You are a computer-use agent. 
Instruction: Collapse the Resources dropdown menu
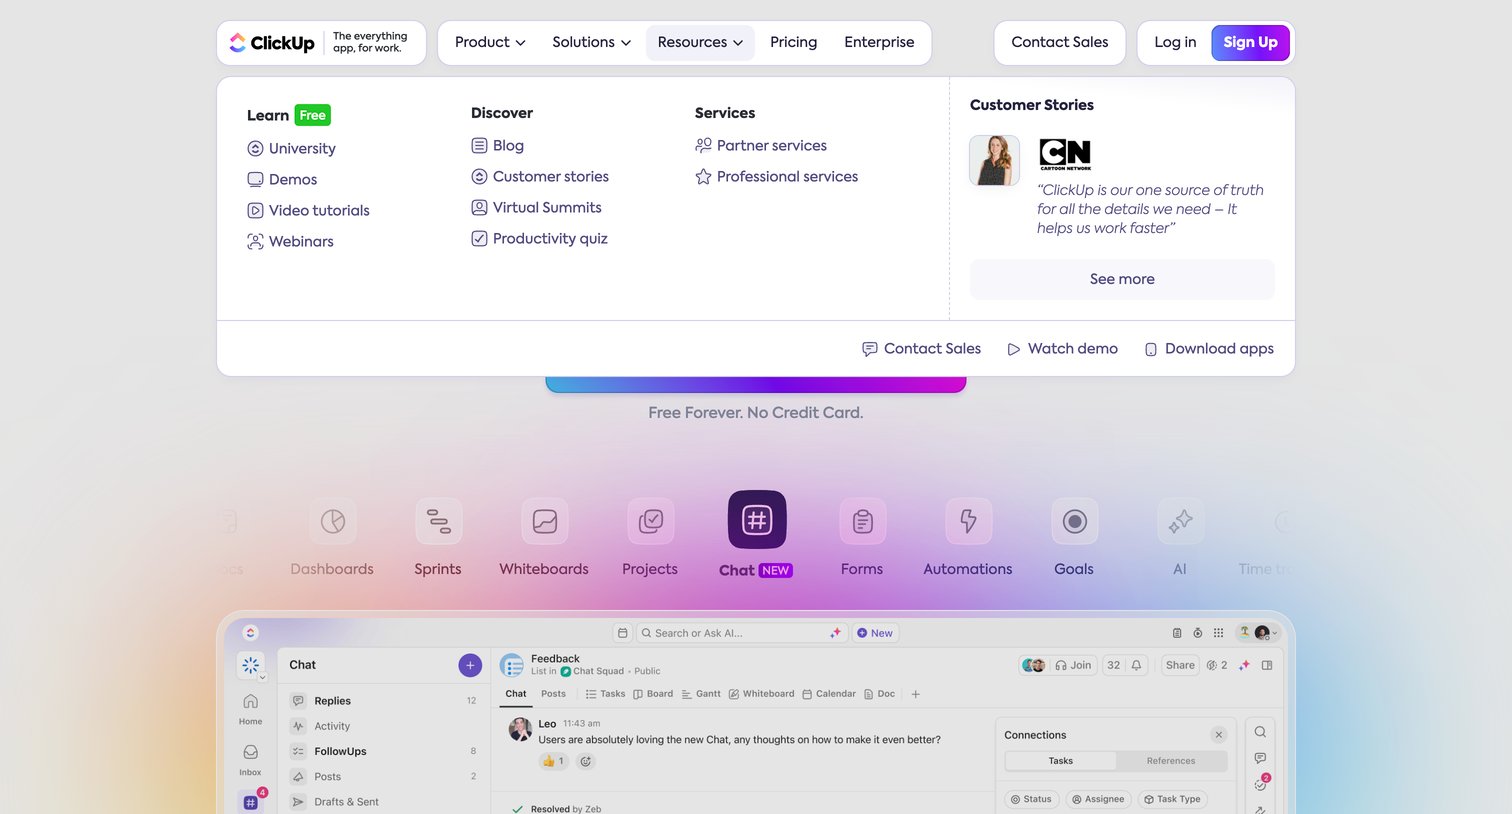coord(700,42)
